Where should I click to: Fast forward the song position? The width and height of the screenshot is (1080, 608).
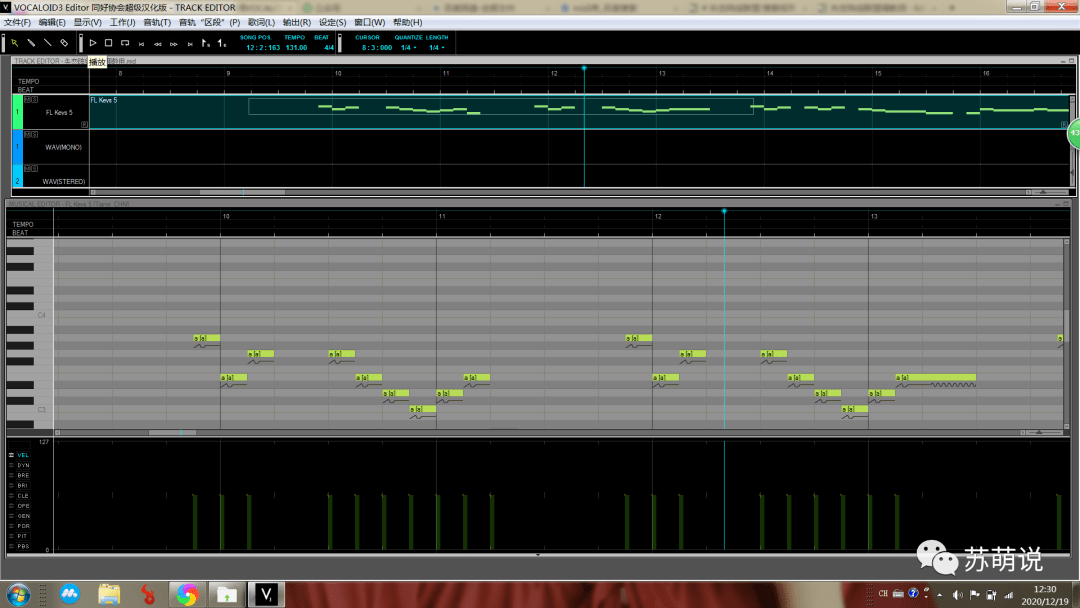pyautogui.click(x=174, y=43)
